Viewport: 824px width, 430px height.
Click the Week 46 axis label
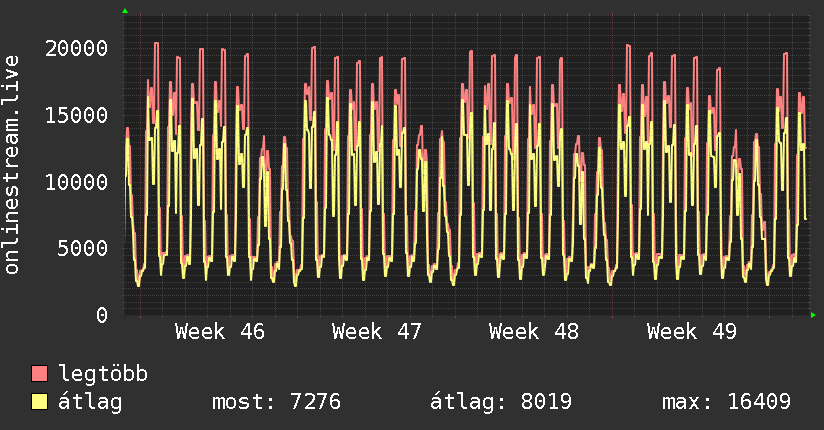coord(220,331)
